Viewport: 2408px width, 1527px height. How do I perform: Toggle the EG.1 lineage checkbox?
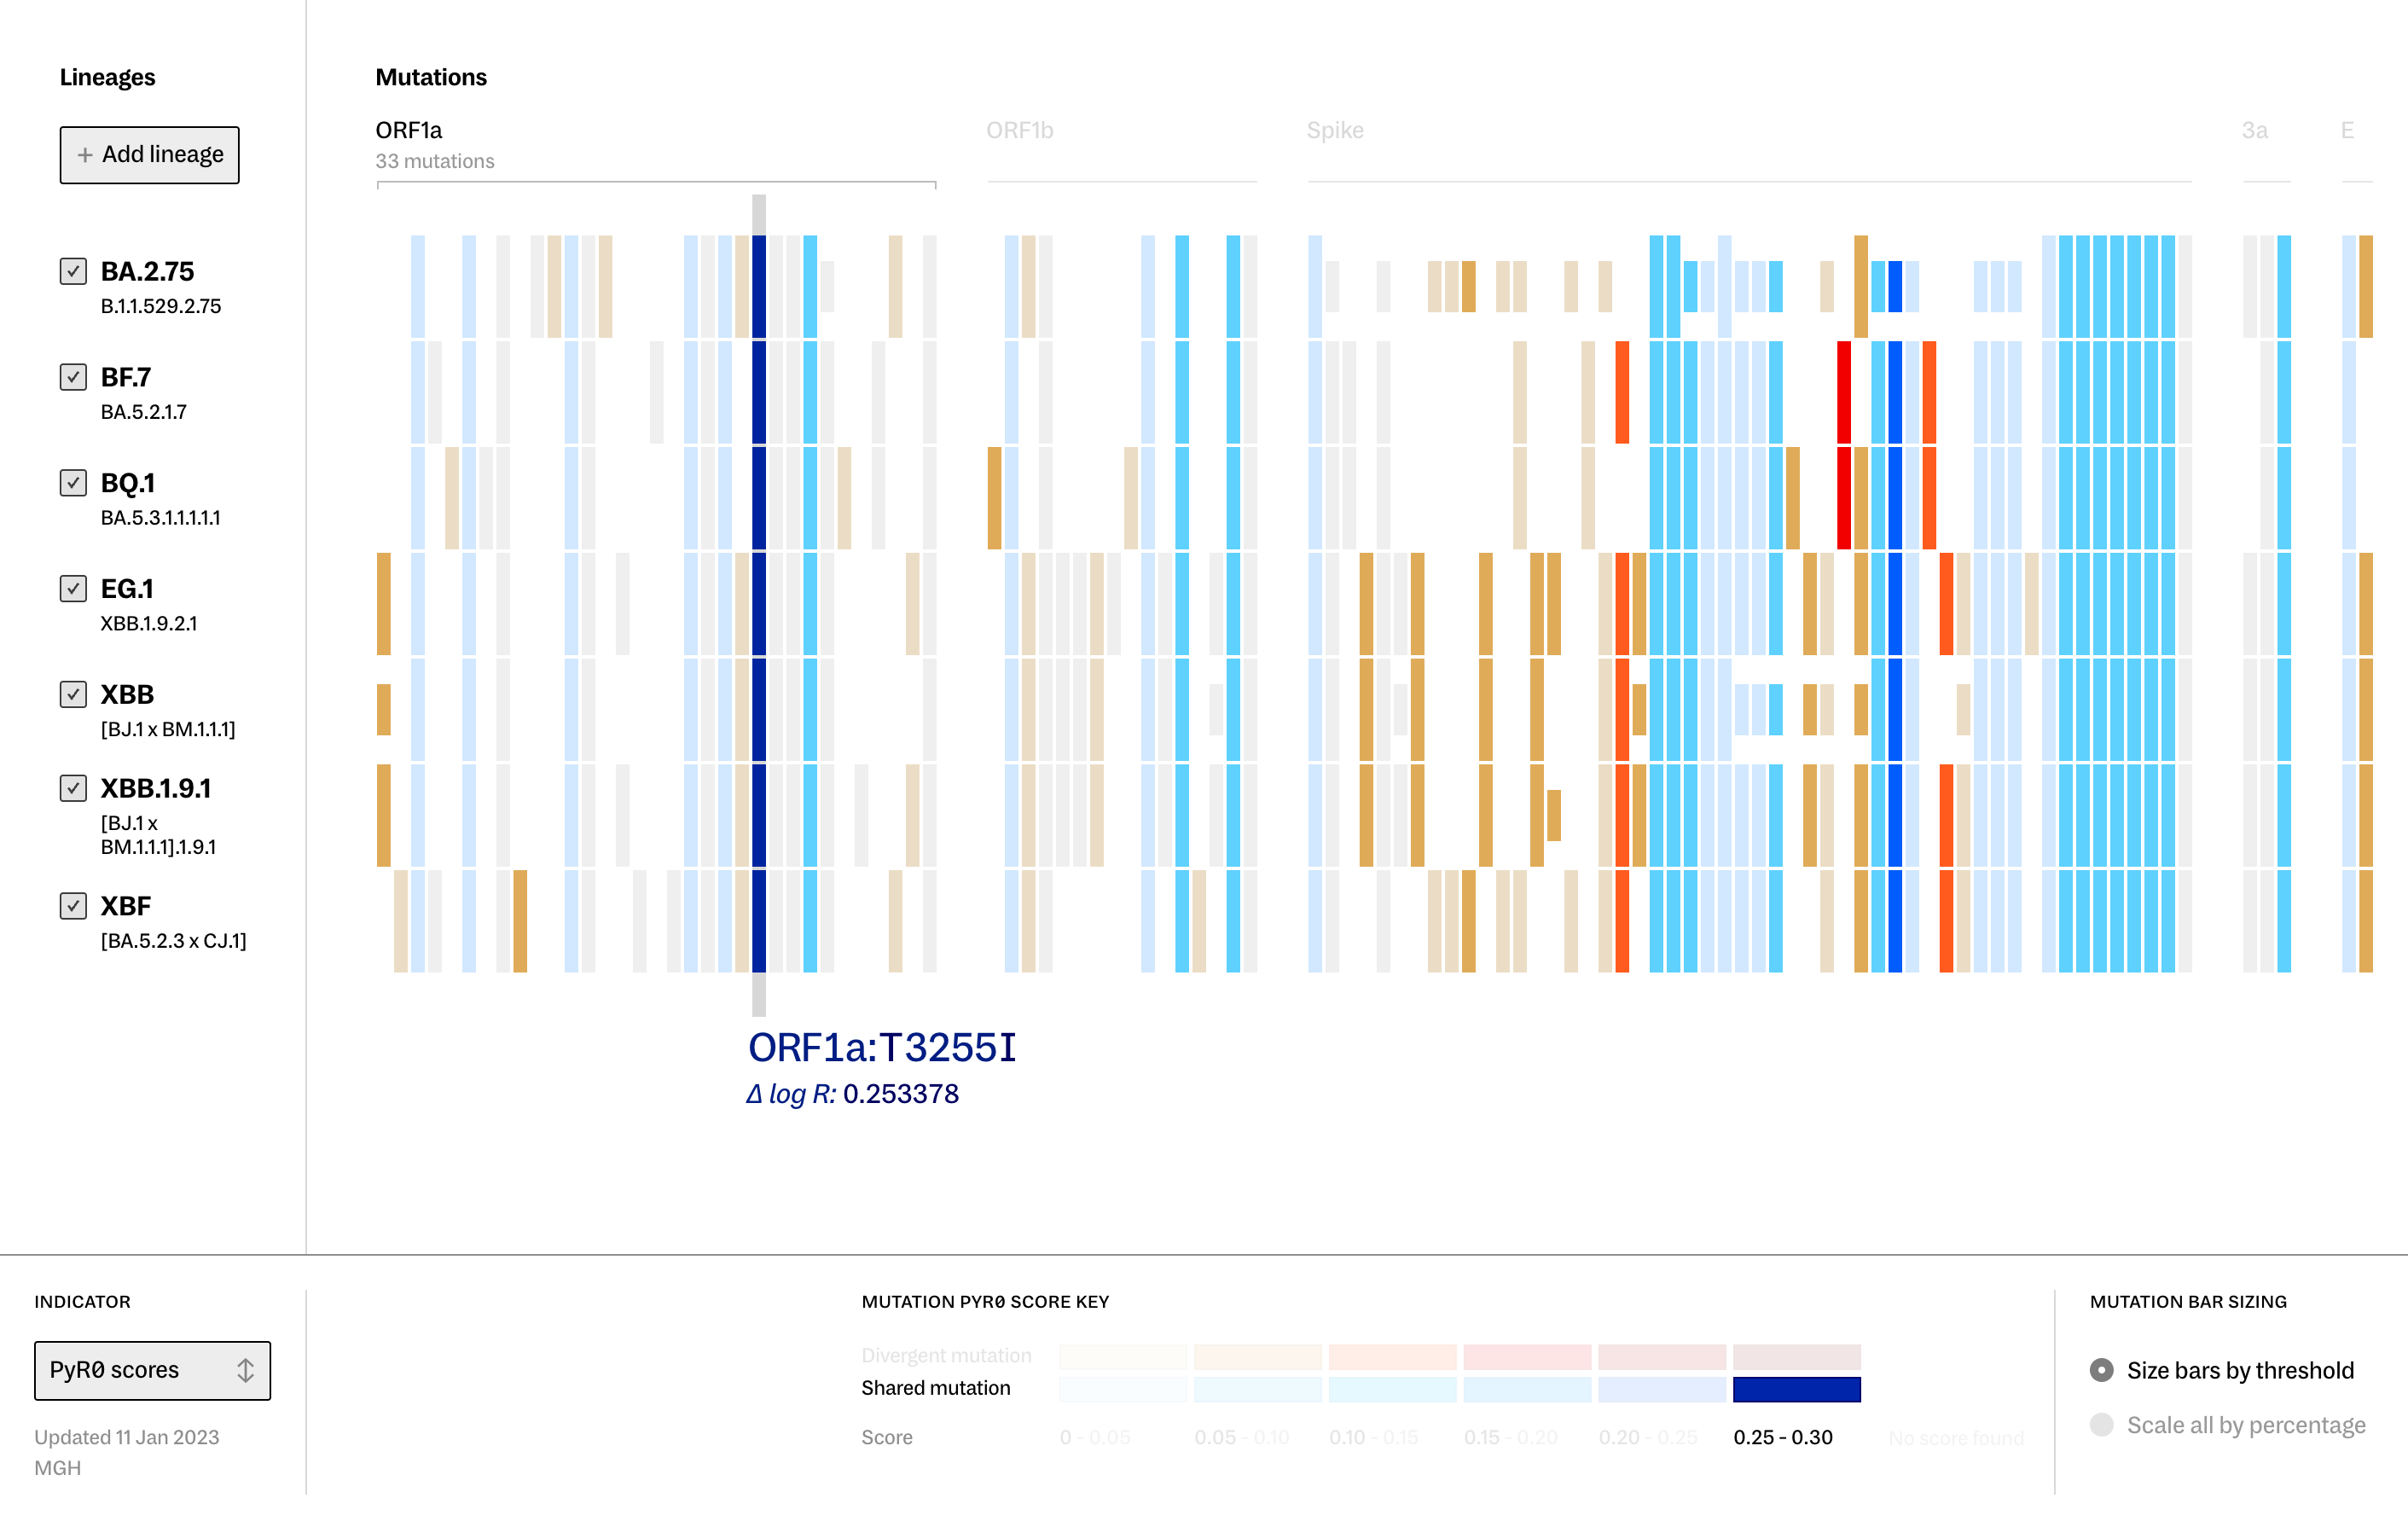[73, 589]
